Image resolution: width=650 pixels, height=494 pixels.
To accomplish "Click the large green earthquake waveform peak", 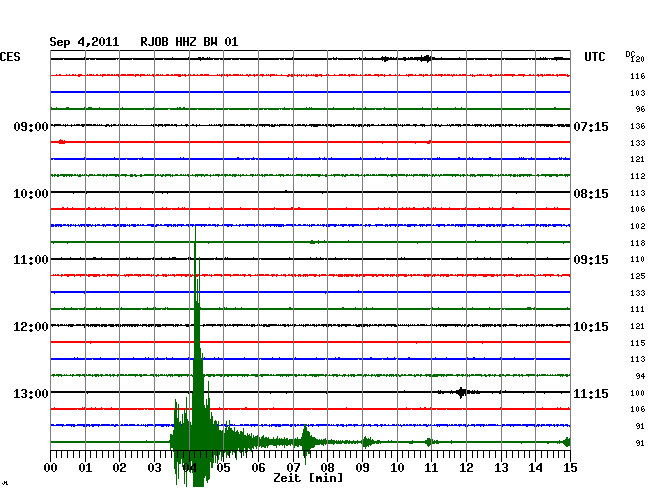I will [x=197, y=356].
